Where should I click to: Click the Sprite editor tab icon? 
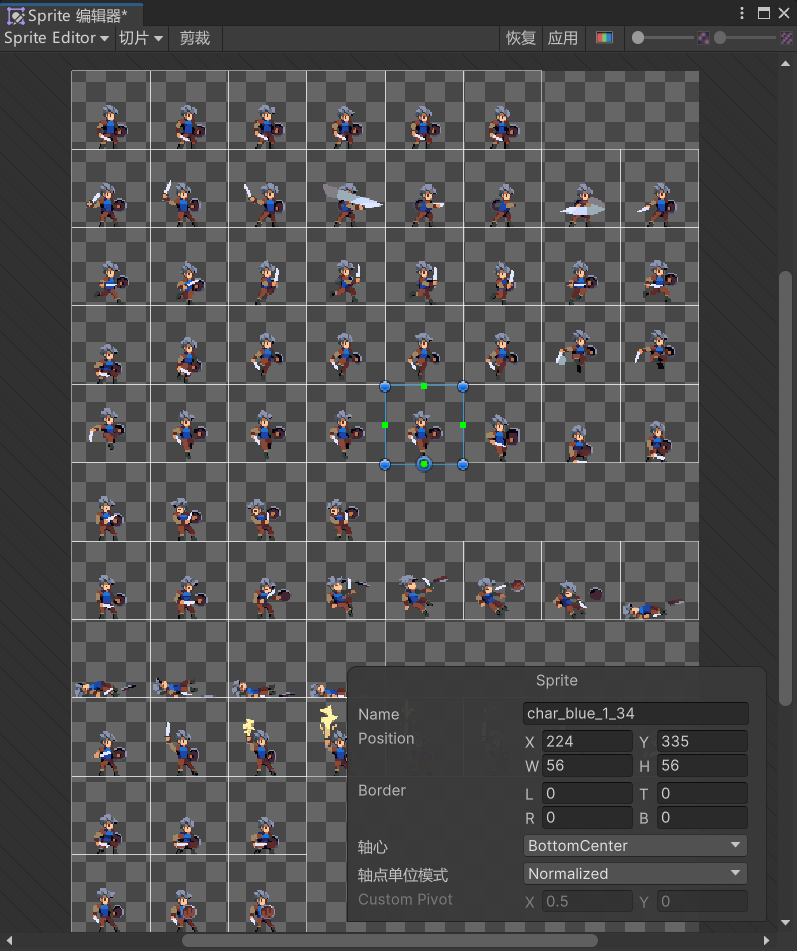16,16
